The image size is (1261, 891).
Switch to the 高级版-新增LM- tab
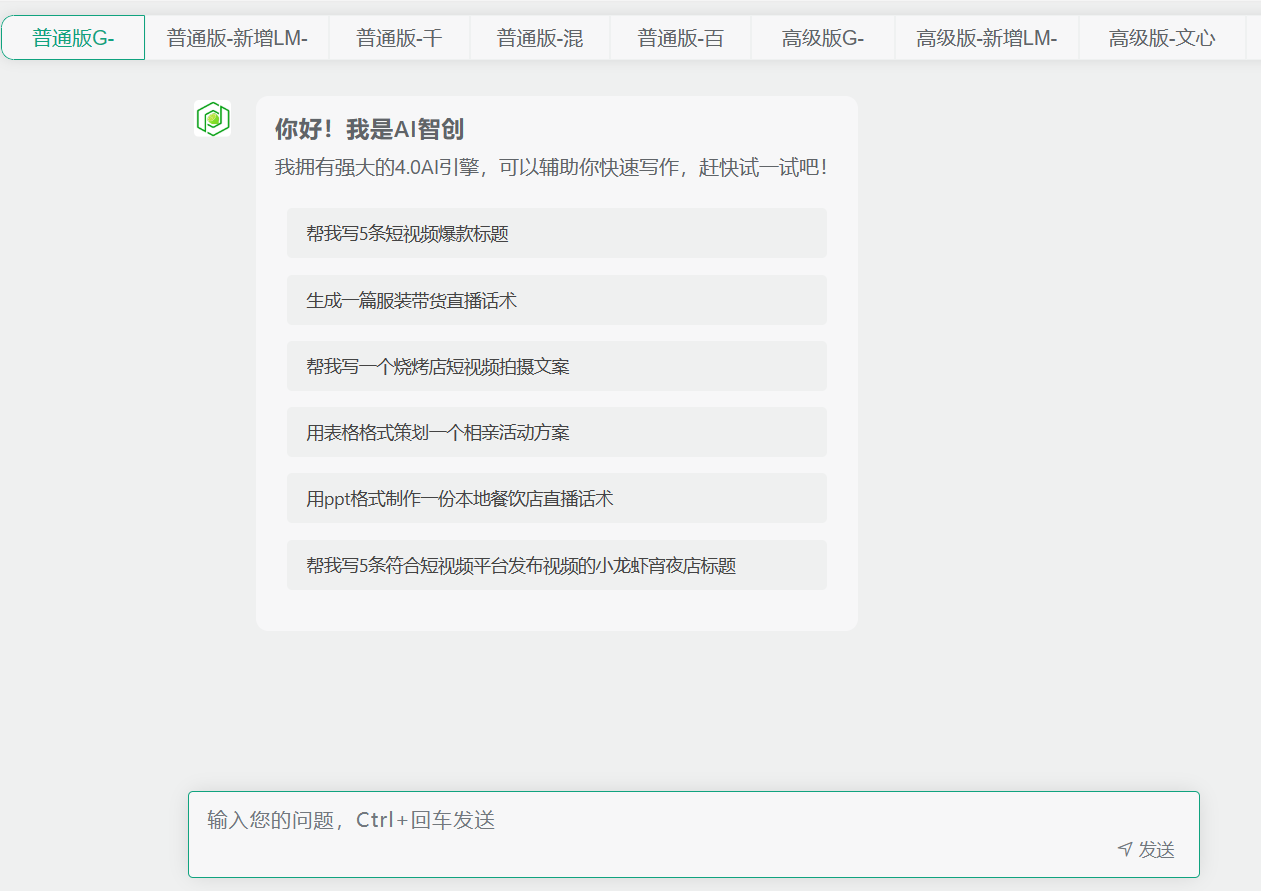pyautogui.click(x=986, y=38)
